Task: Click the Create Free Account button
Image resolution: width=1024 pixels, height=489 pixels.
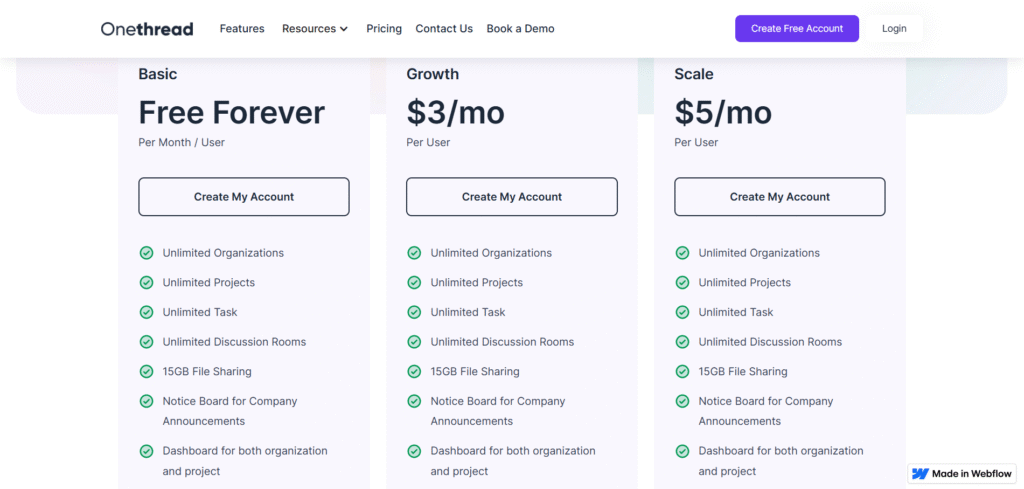Action: (x=797, y=29)
